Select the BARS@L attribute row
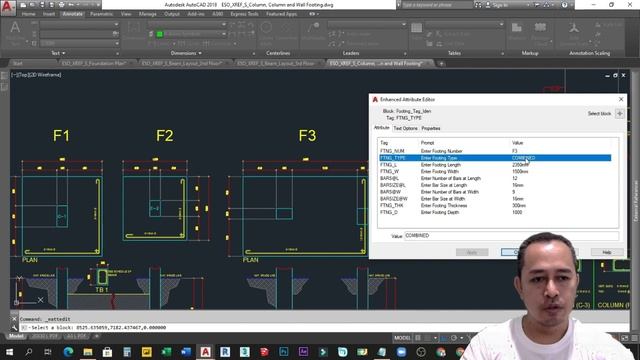640x360 pixels. pyautogui.click(x=495, y=178)
